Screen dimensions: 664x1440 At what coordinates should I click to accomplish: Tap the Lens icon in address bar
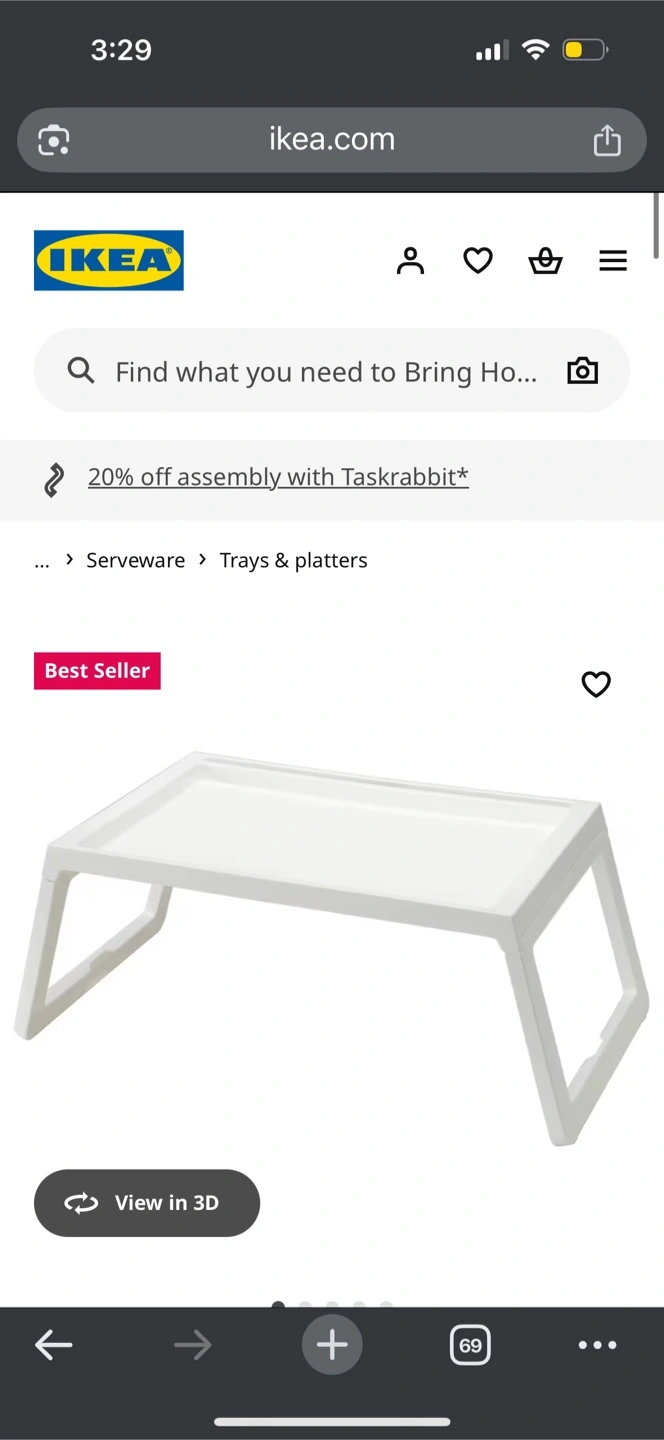coord(54,140)
